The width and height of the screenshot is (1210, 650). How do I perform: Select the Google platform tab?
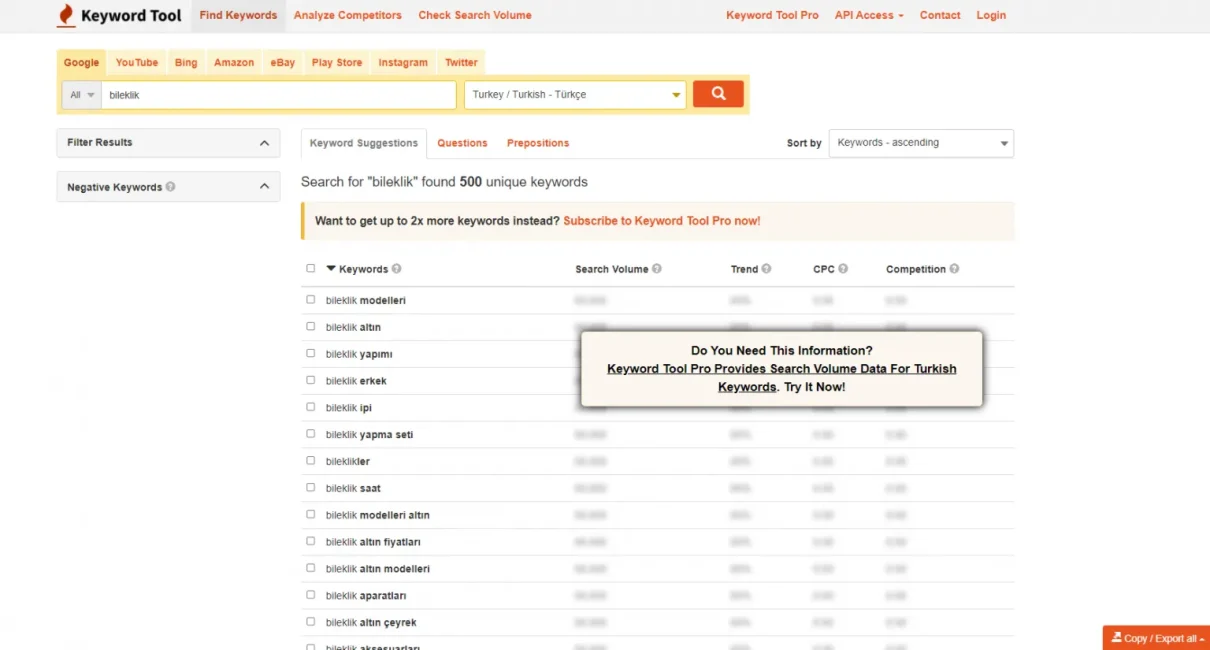click(x=81, y=62)
